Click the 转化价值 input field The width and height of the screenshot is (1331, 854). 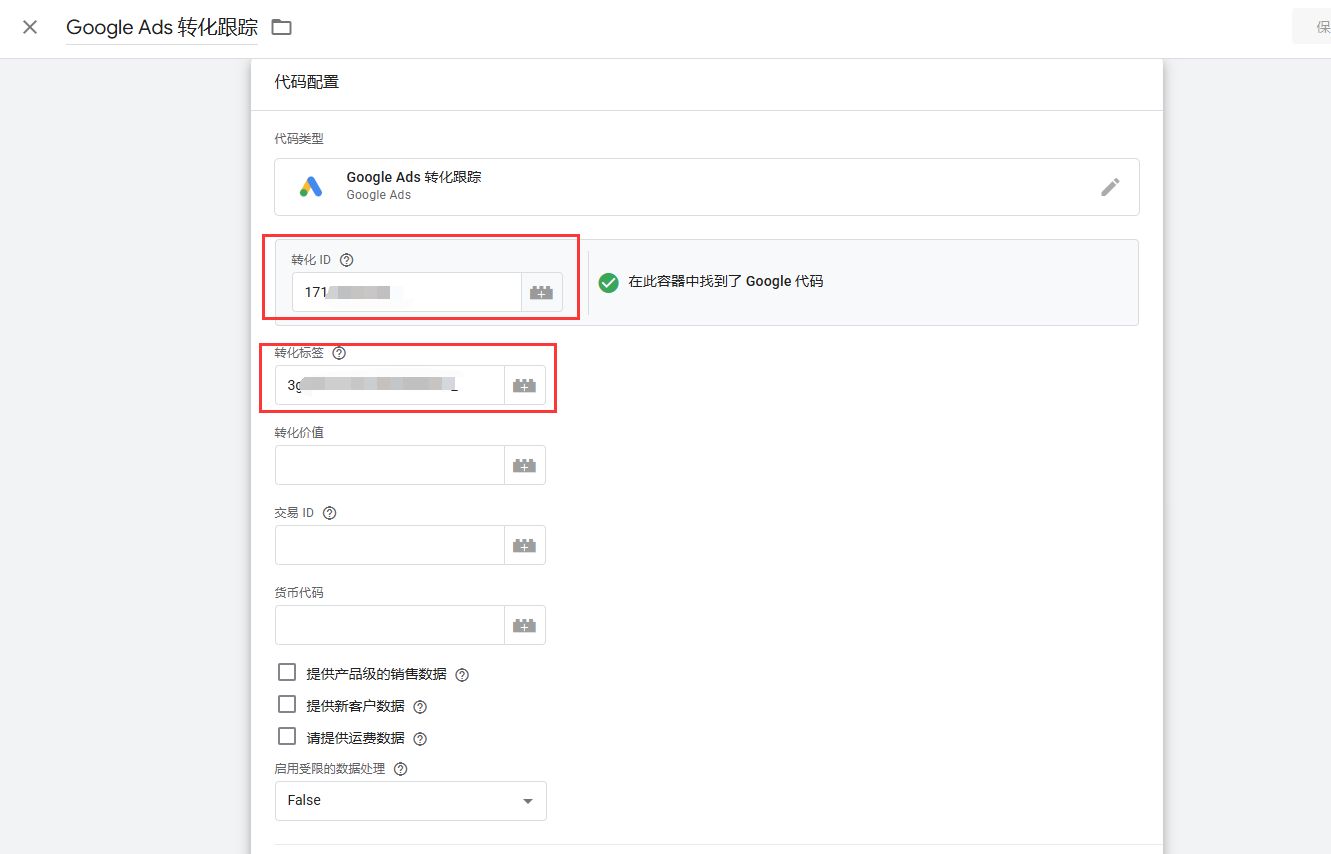[x=390, y=465]
